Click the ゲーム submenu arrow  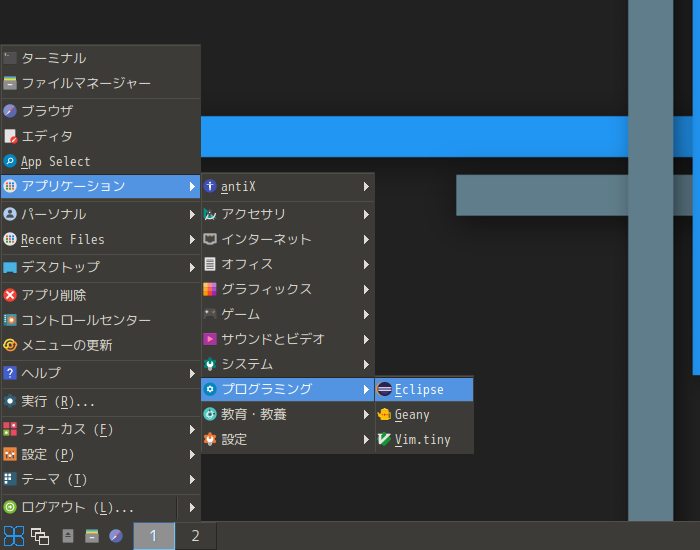click(366, 315)
